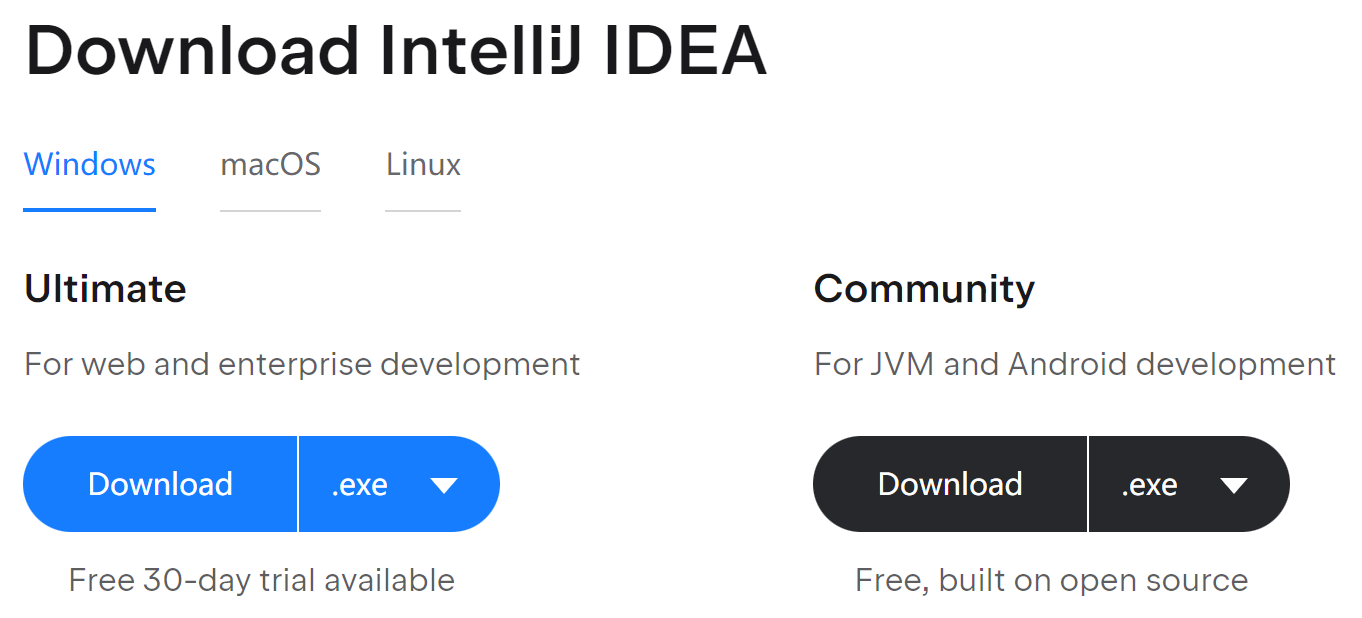Image resolution: width=1362 pixels, height=618 pixels.
Task: Click the word IDEA in page title
Action: coord(686,52)
